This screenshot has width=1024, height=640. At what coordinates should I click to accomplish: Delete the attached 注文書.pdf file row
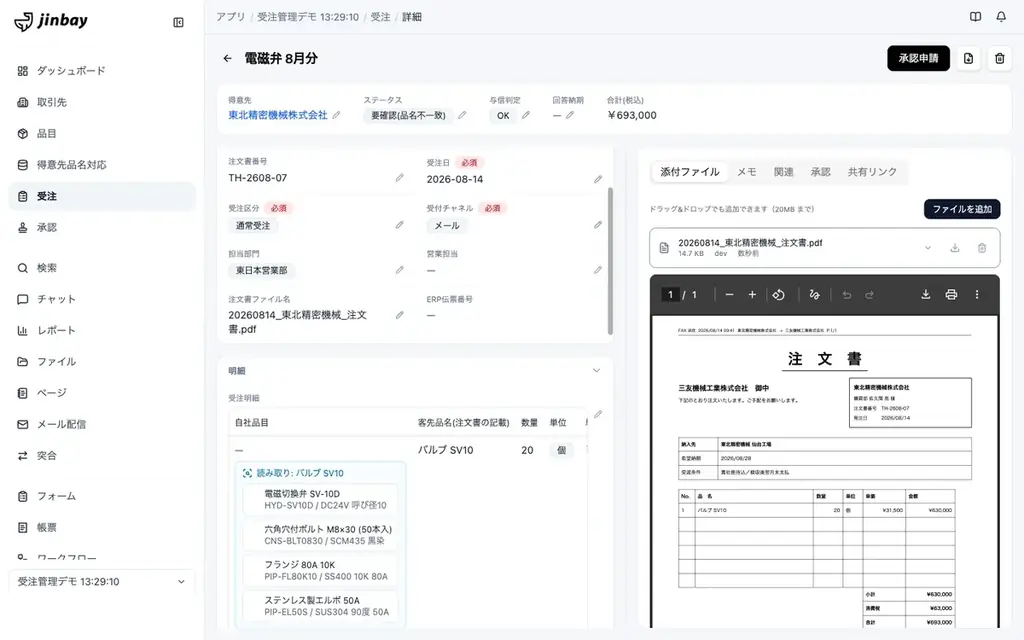(982, 248)
